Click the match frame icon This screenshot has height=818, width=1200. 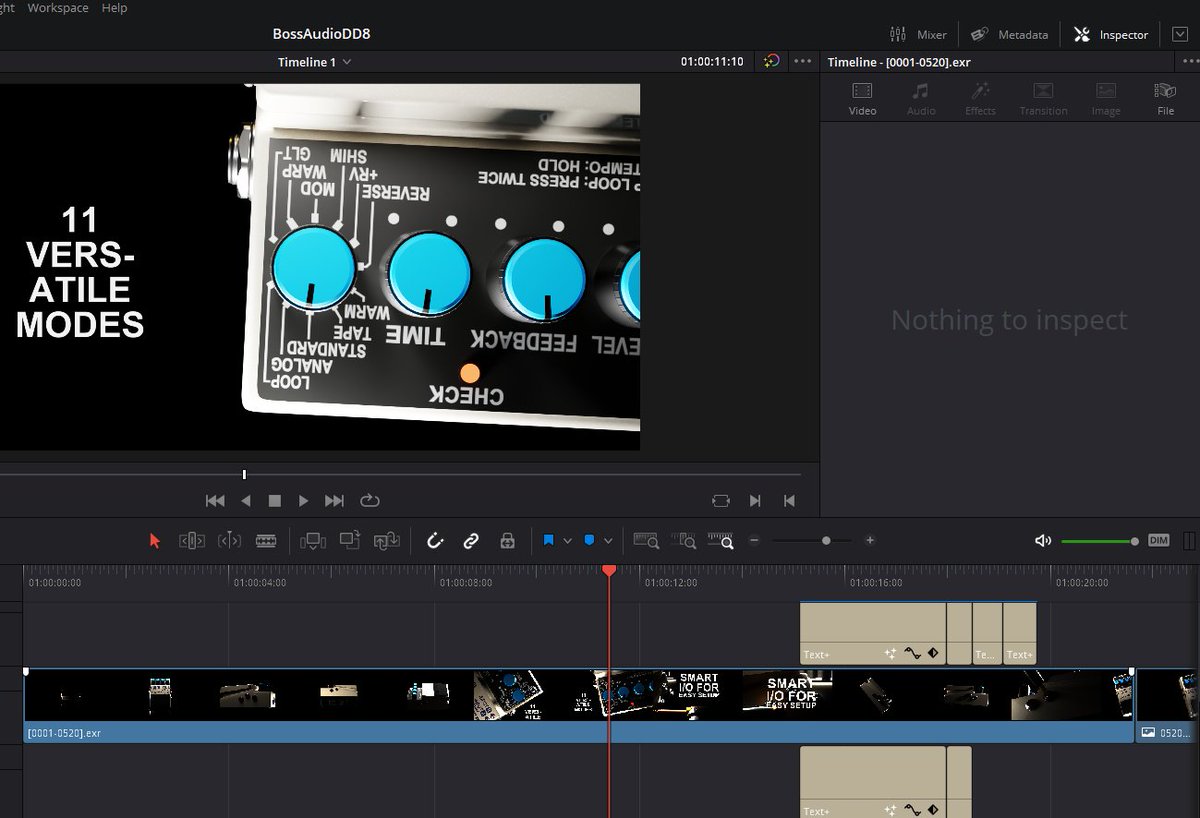(721, 501)
